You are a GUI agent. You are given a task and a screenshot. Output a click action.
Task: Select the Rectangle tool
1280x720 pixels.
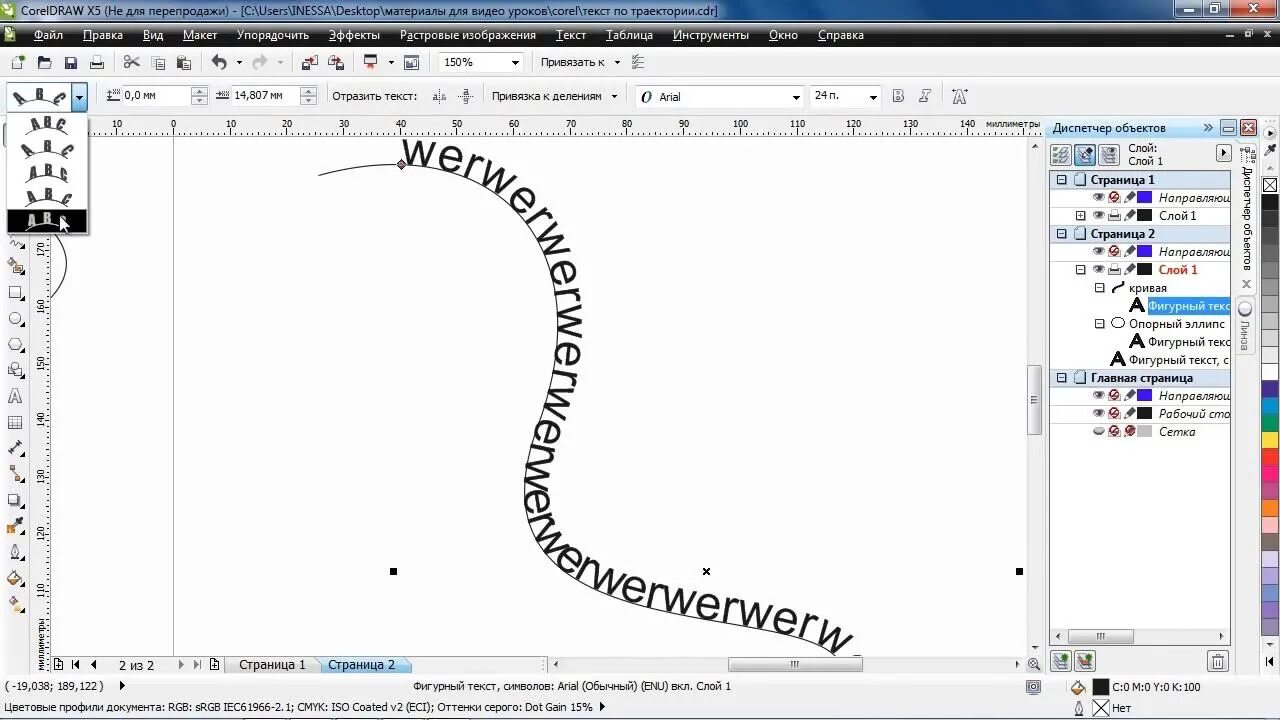click(16, 293)
